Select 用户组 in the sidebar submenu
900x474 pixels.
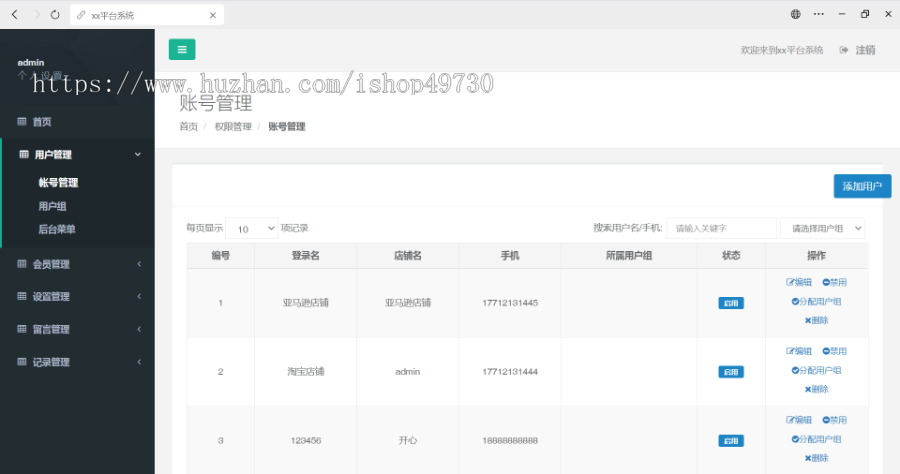(52, 206)
